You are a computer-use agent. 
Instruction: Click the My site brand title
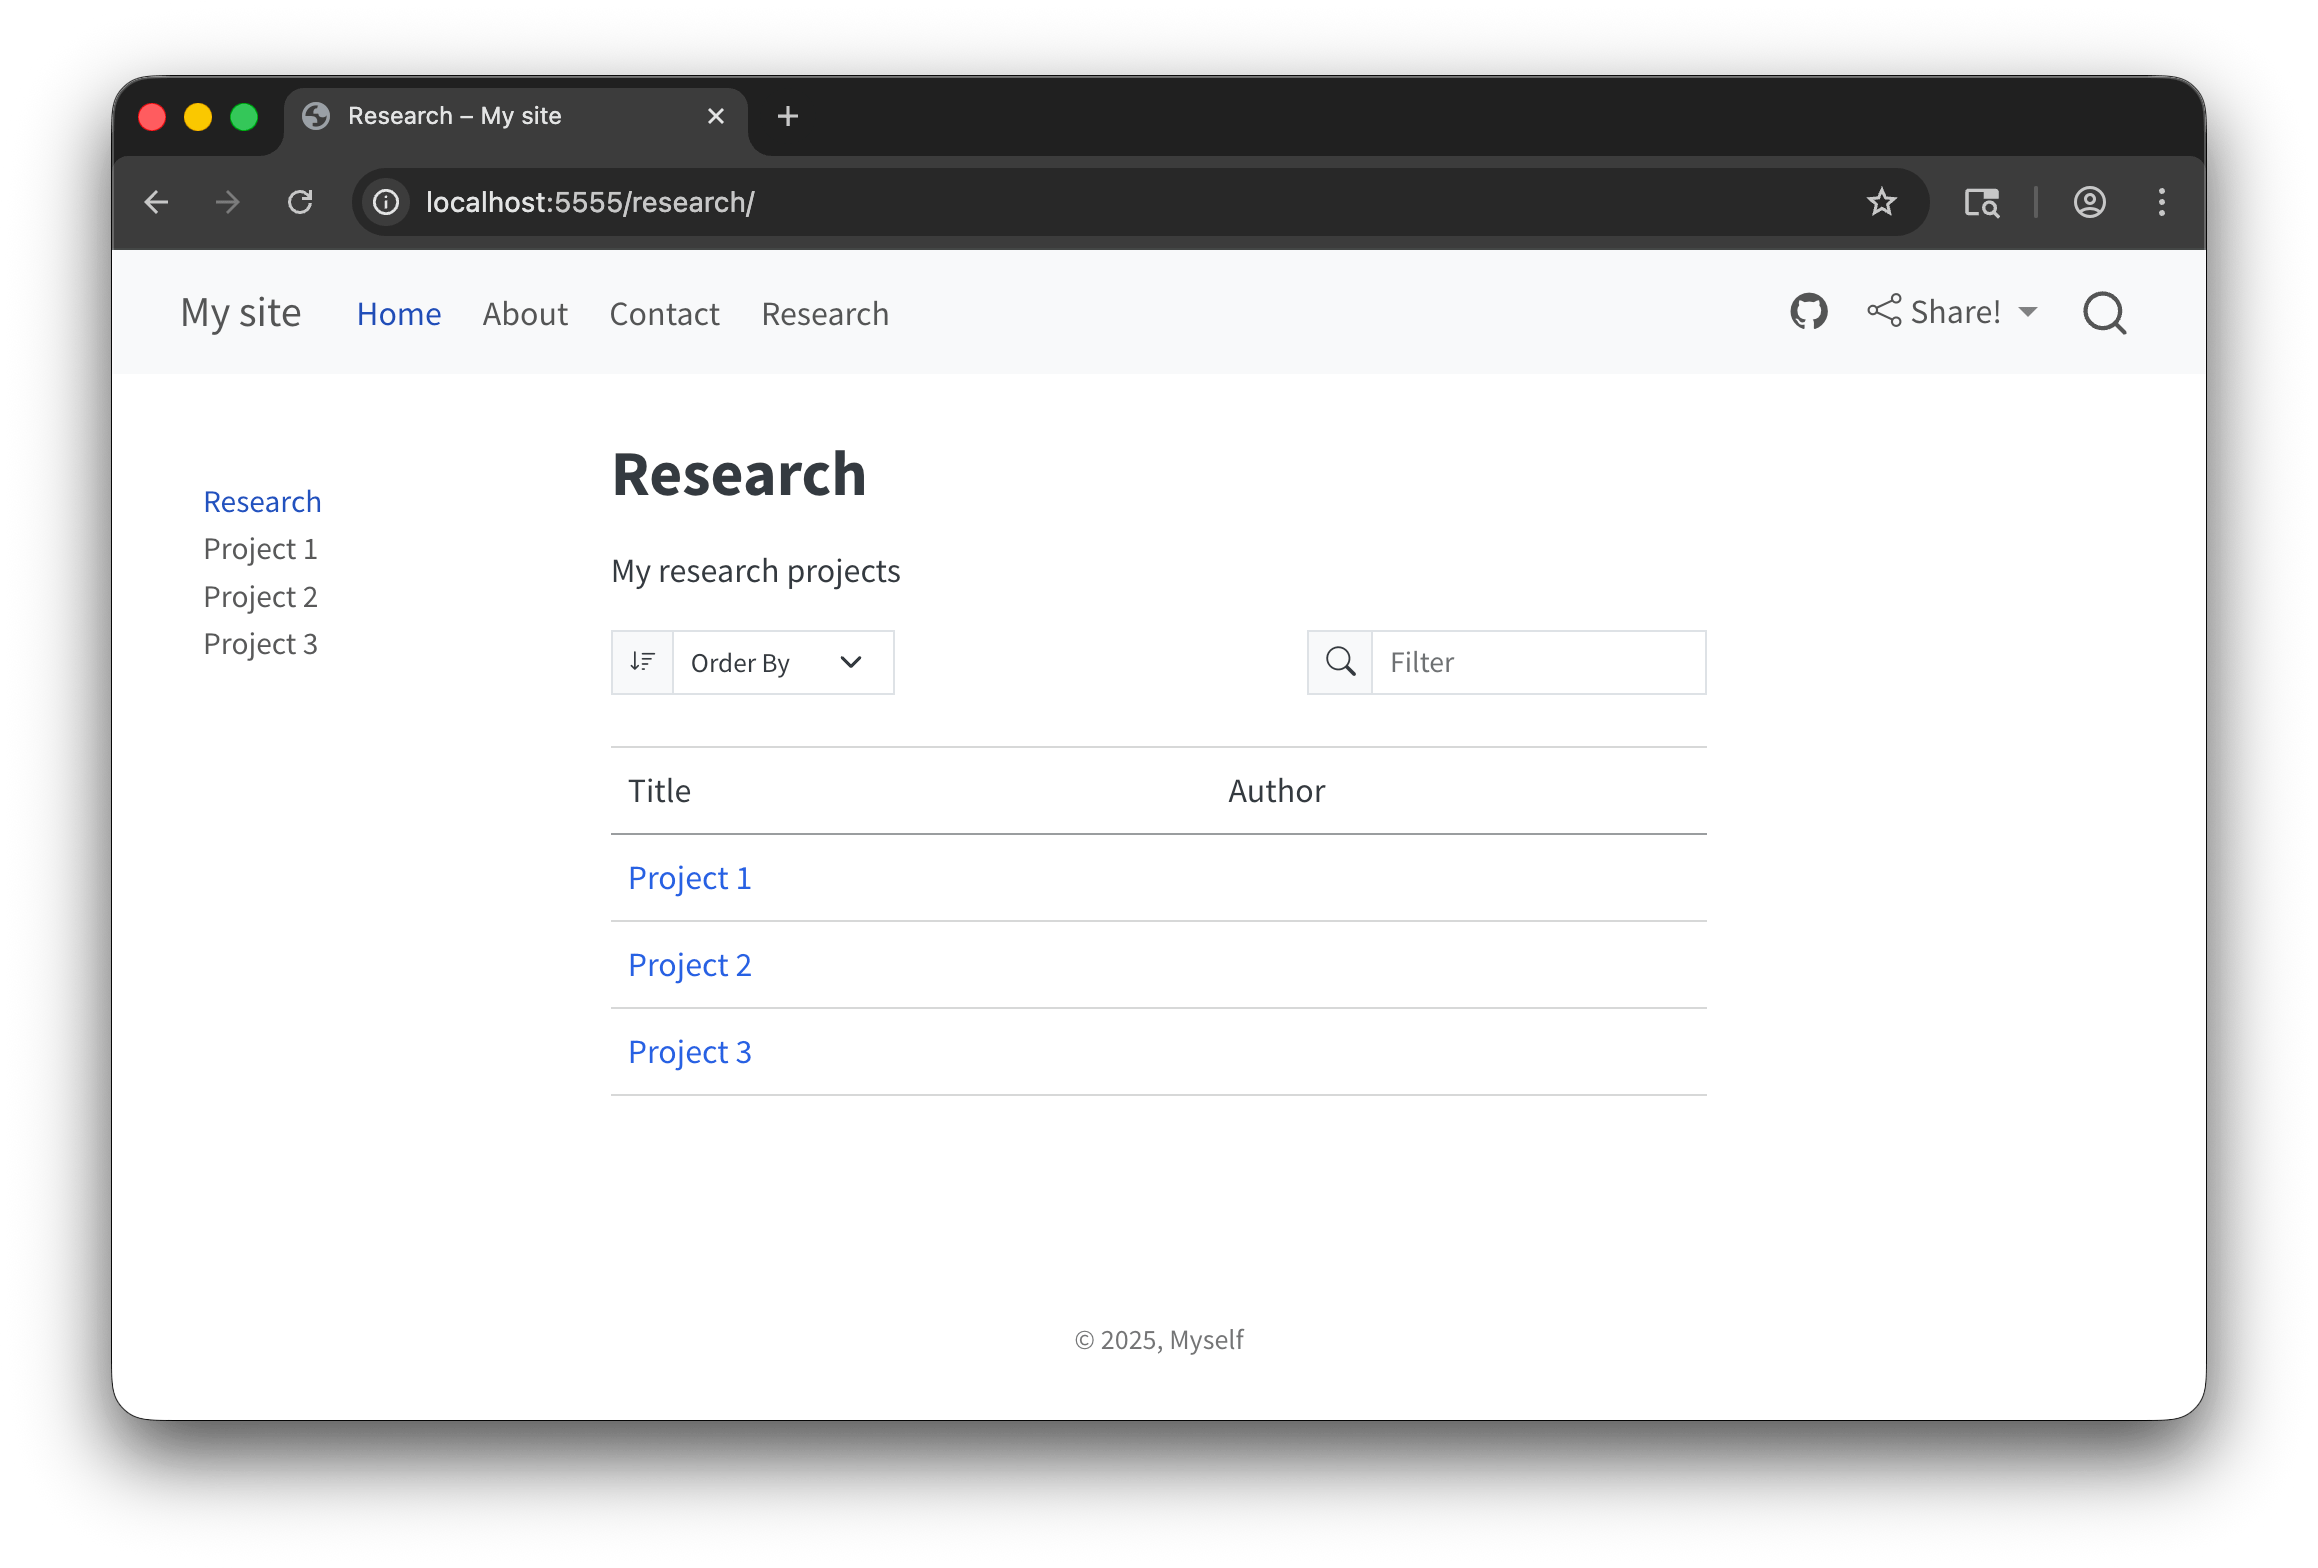click(241, 313)
